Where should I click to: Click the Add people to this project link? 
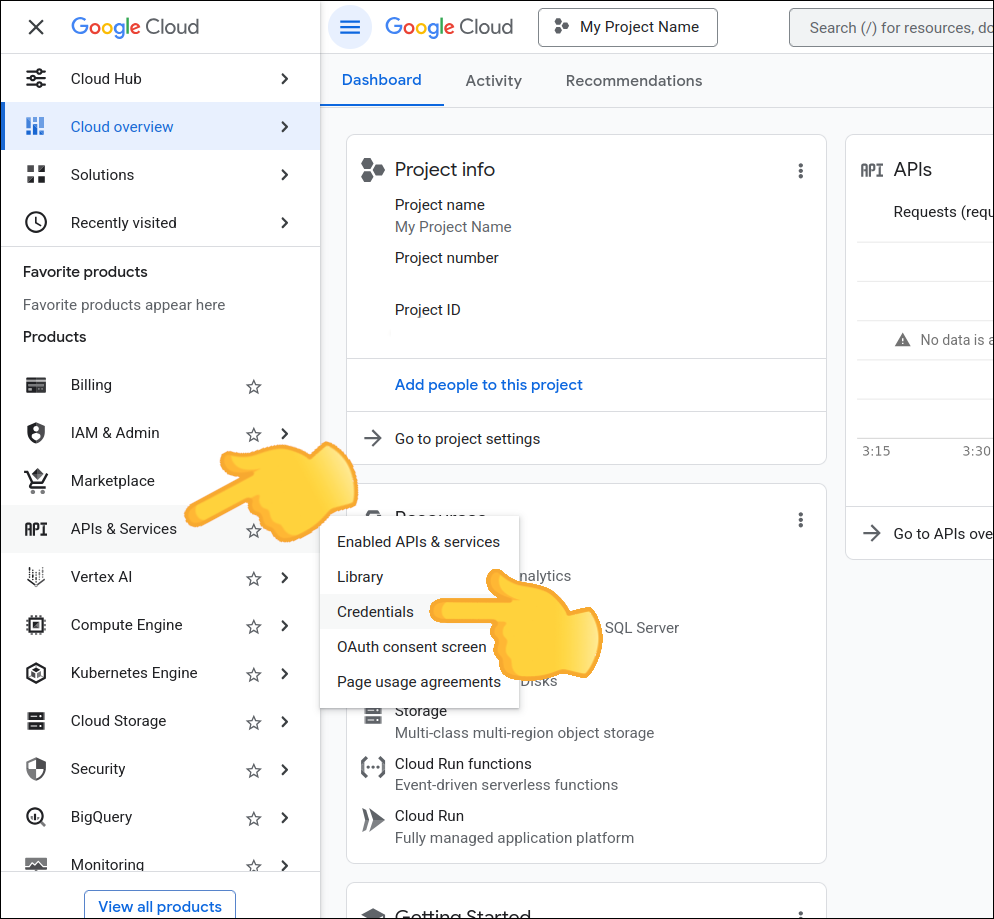tap(488, 384)
